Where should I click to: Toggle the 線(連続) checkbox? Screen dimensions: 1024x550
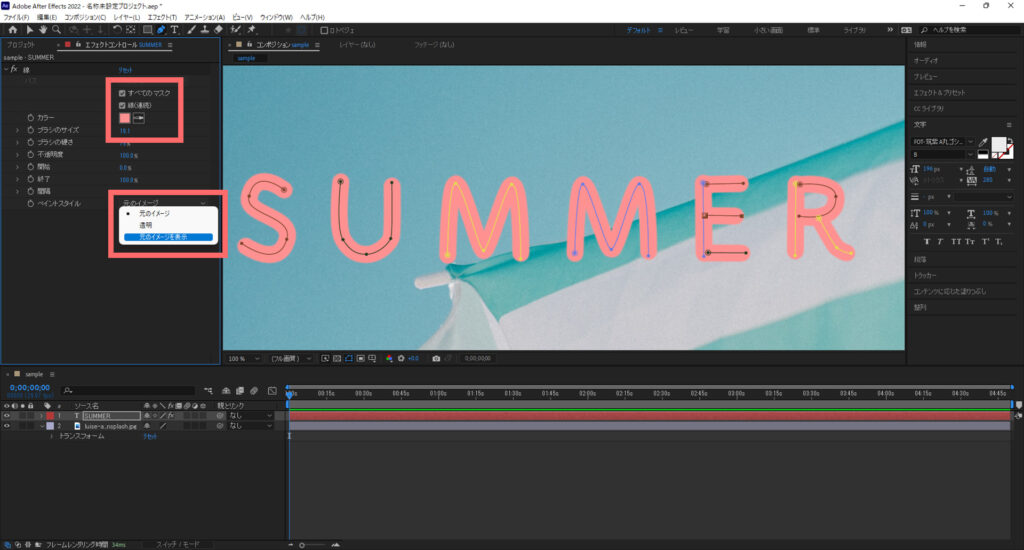click(122, 105)
